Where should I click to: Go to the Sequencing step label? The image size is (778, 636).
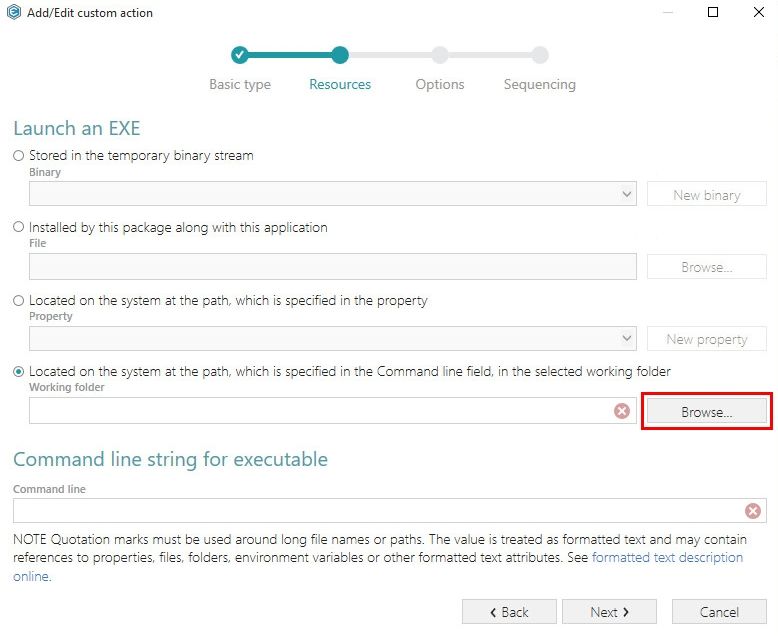pos(540,84)
